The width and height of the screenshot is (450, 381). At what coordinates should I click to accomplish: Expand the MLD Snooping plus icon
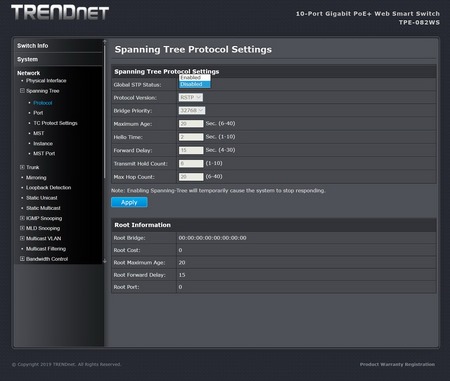pyautogui.click(x=22, y=228)
